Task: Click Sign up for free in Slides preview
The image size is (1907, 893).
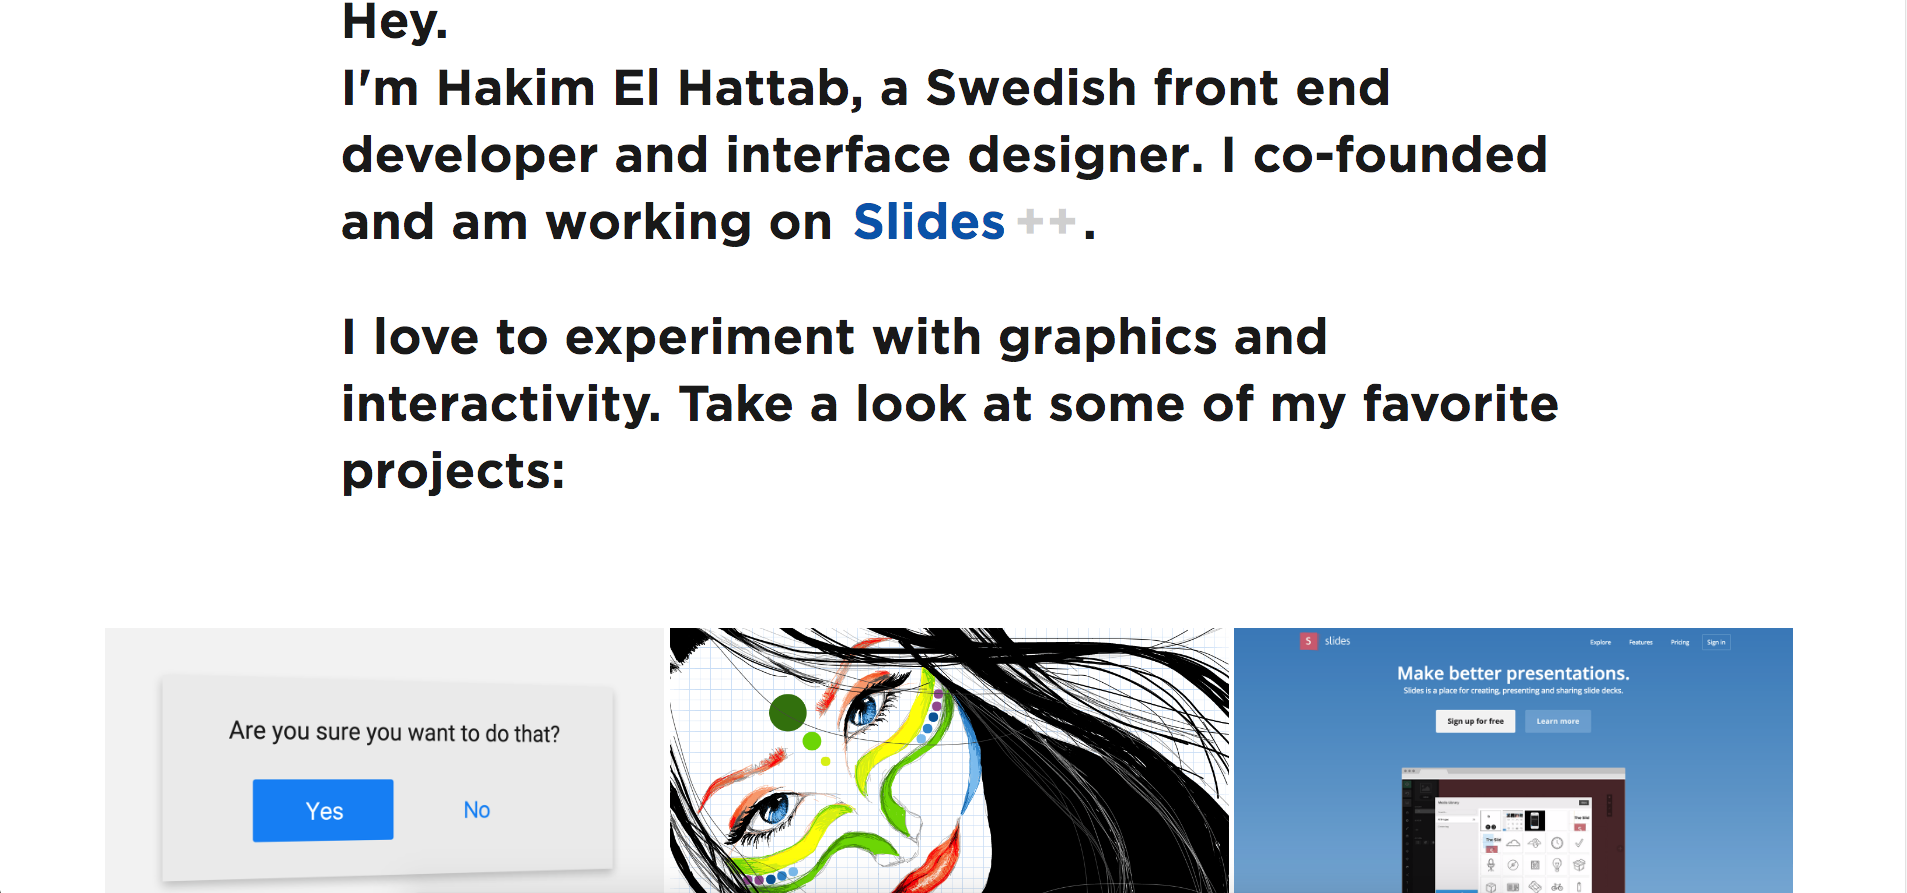Action: 1475,721
